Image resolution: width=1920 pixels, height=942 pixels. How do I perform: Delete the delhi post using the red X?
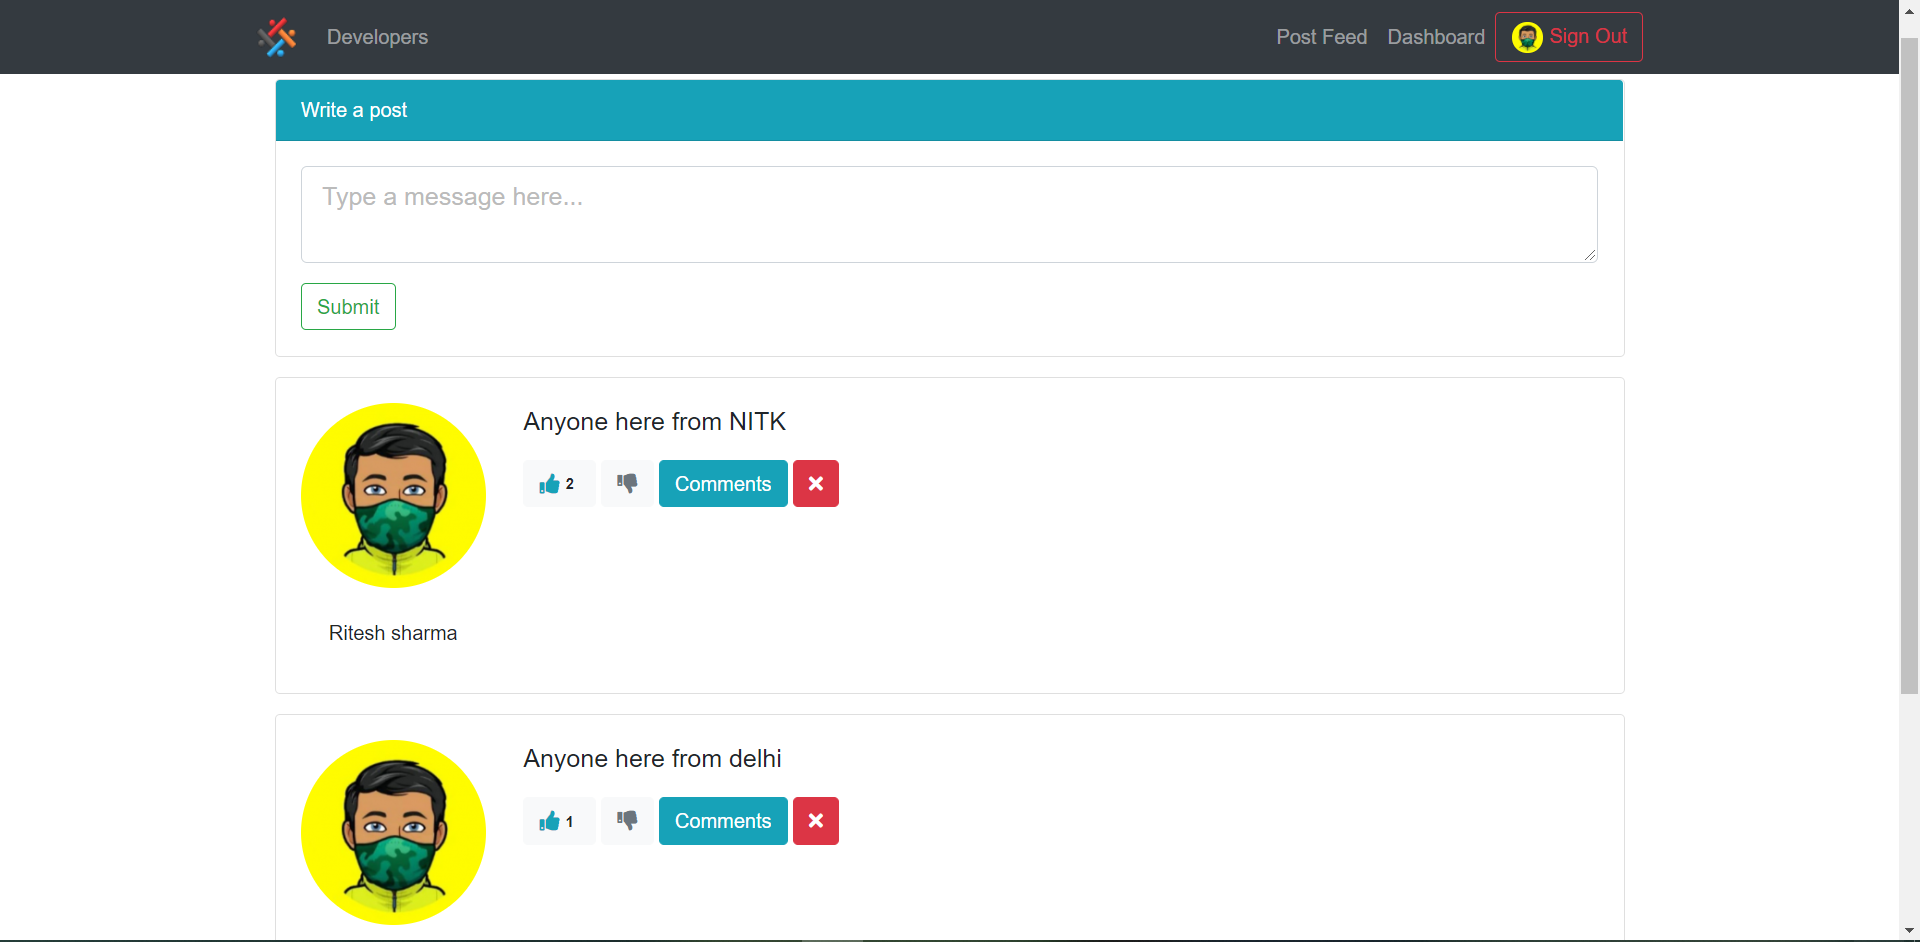tap(815, 821)
